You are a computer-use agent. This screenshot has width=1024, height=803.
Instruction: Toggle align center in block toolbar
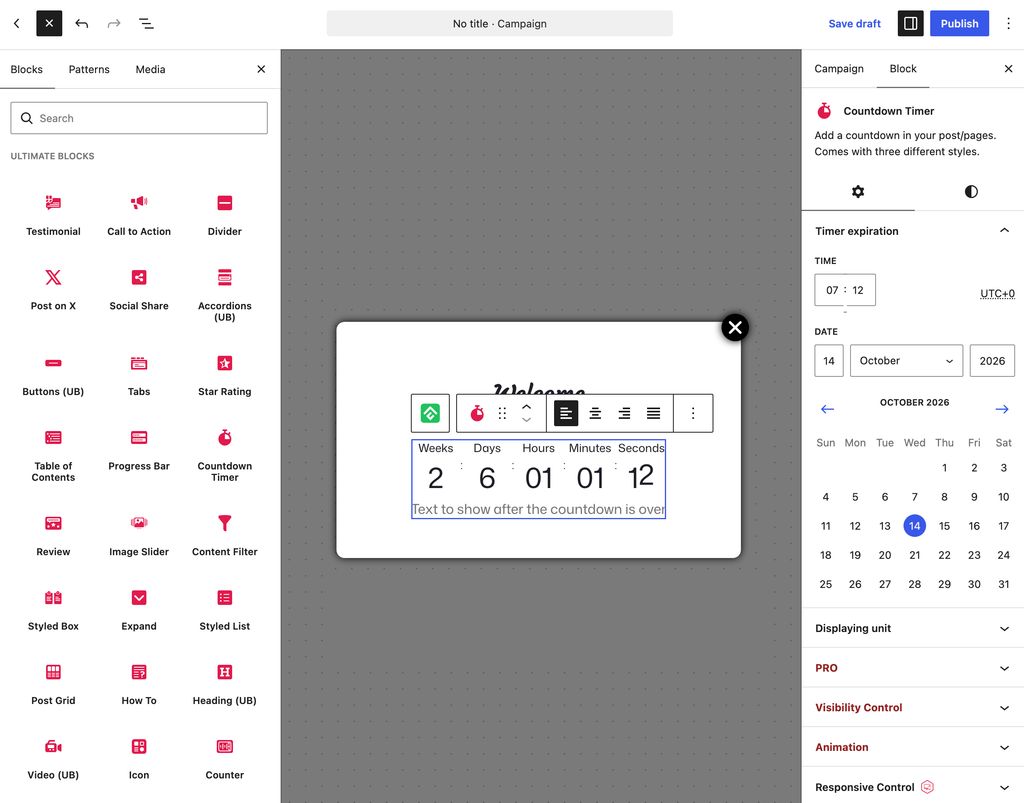pos(595,413)
